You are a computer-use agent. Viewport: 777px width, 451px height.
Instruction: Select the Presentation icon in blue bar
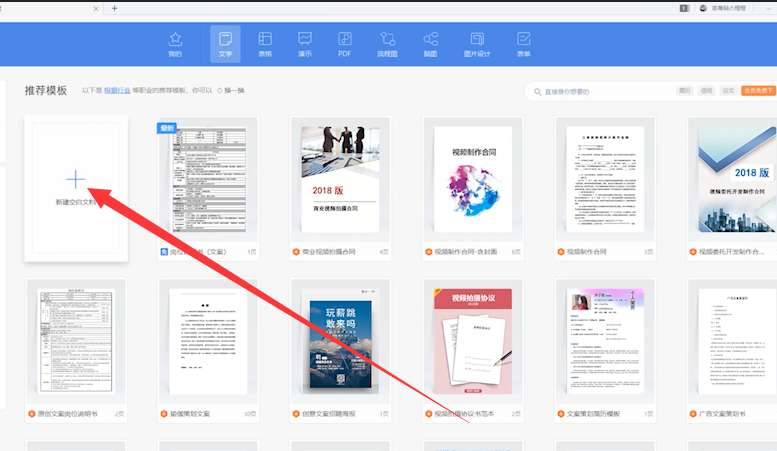(305, 45)
